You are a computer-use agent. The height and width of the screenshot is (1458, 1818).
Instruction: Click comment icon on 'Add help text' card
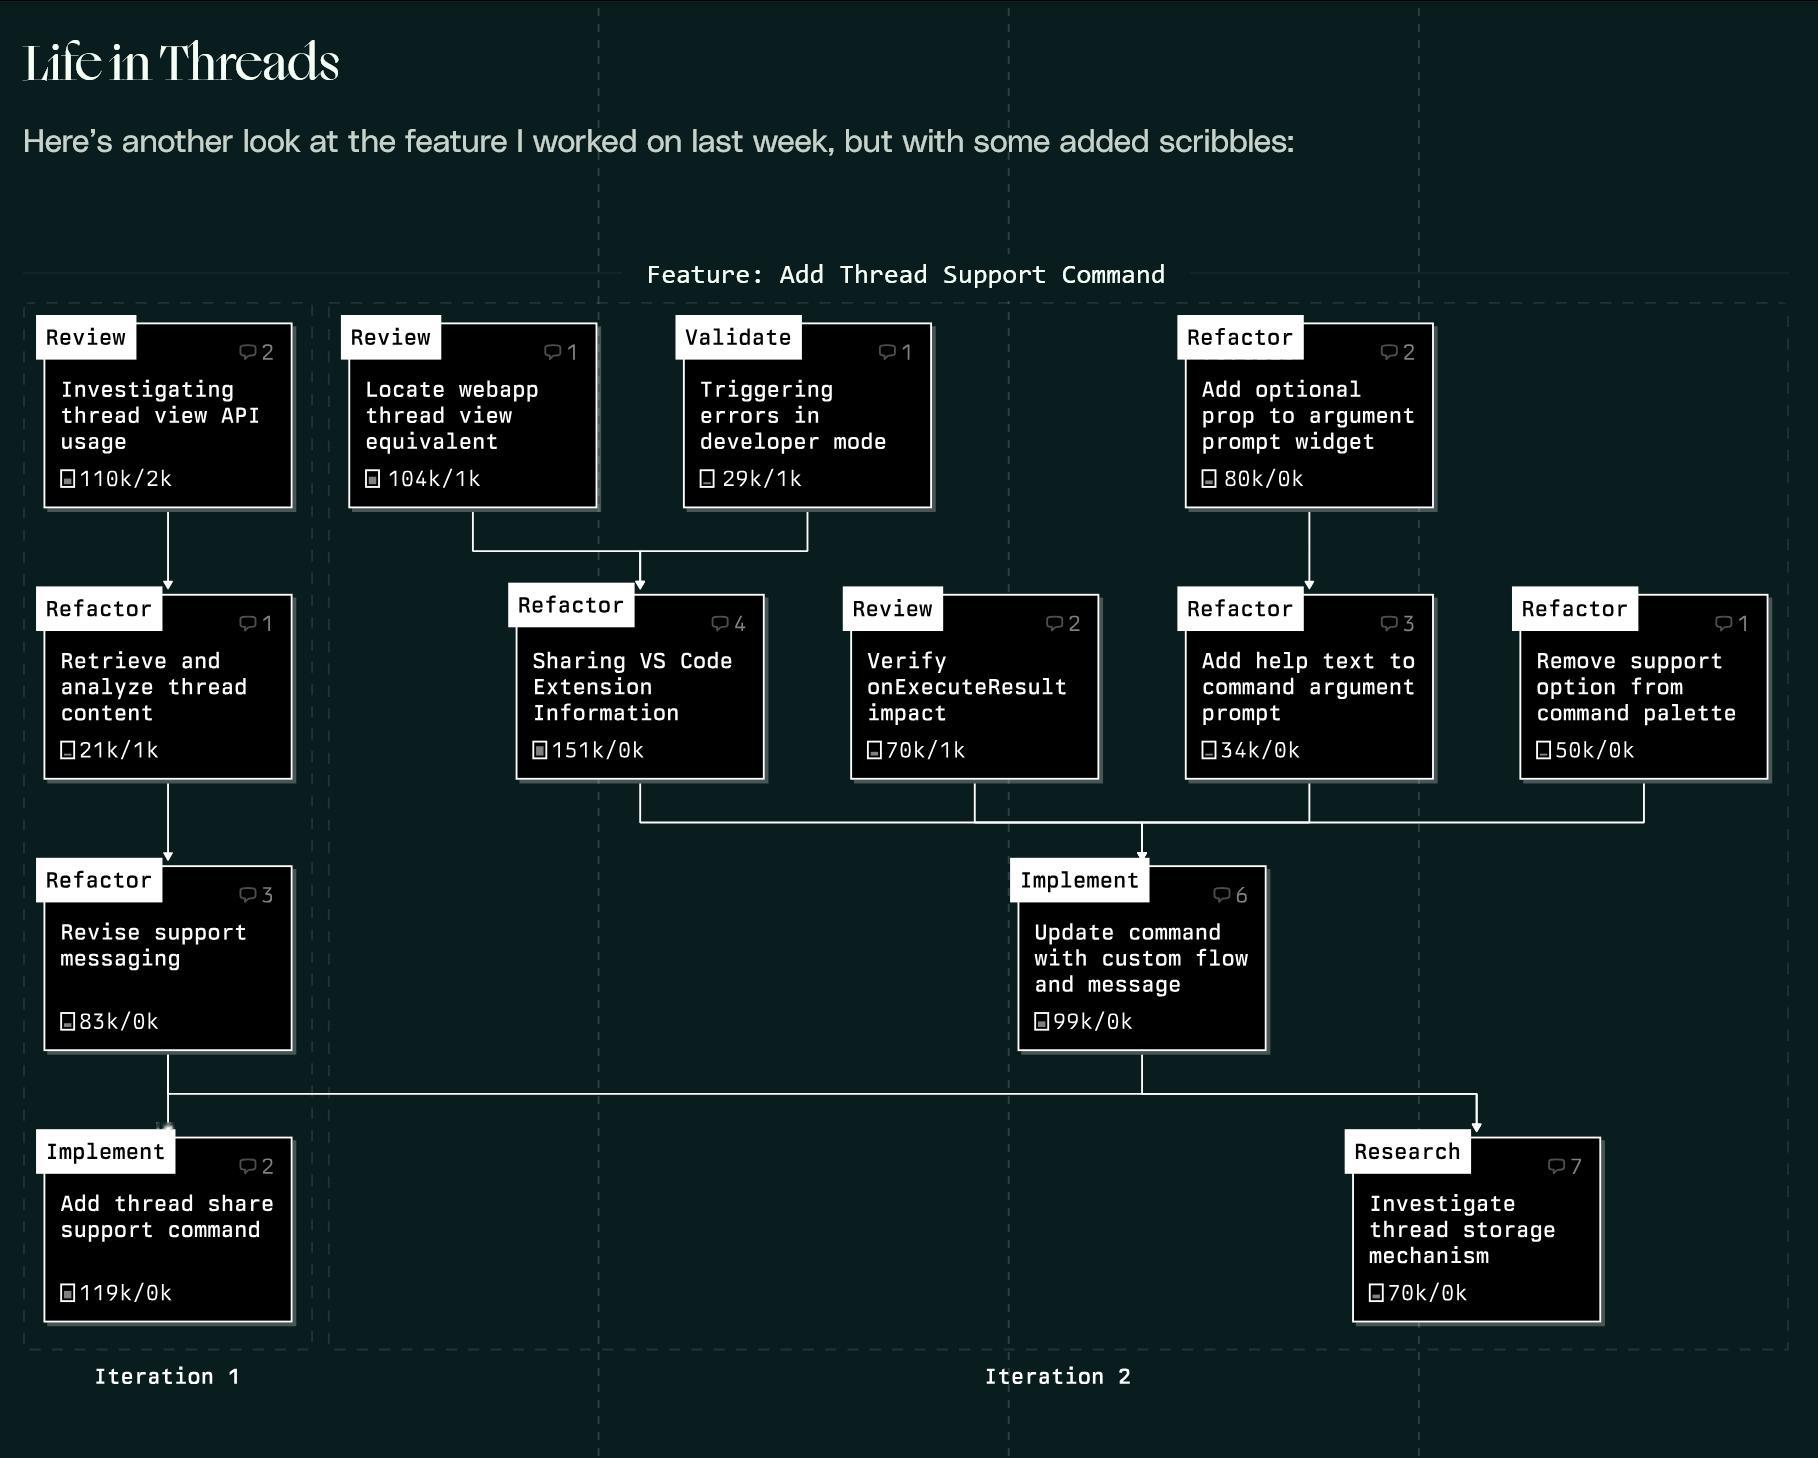(x=1390, y=623)
